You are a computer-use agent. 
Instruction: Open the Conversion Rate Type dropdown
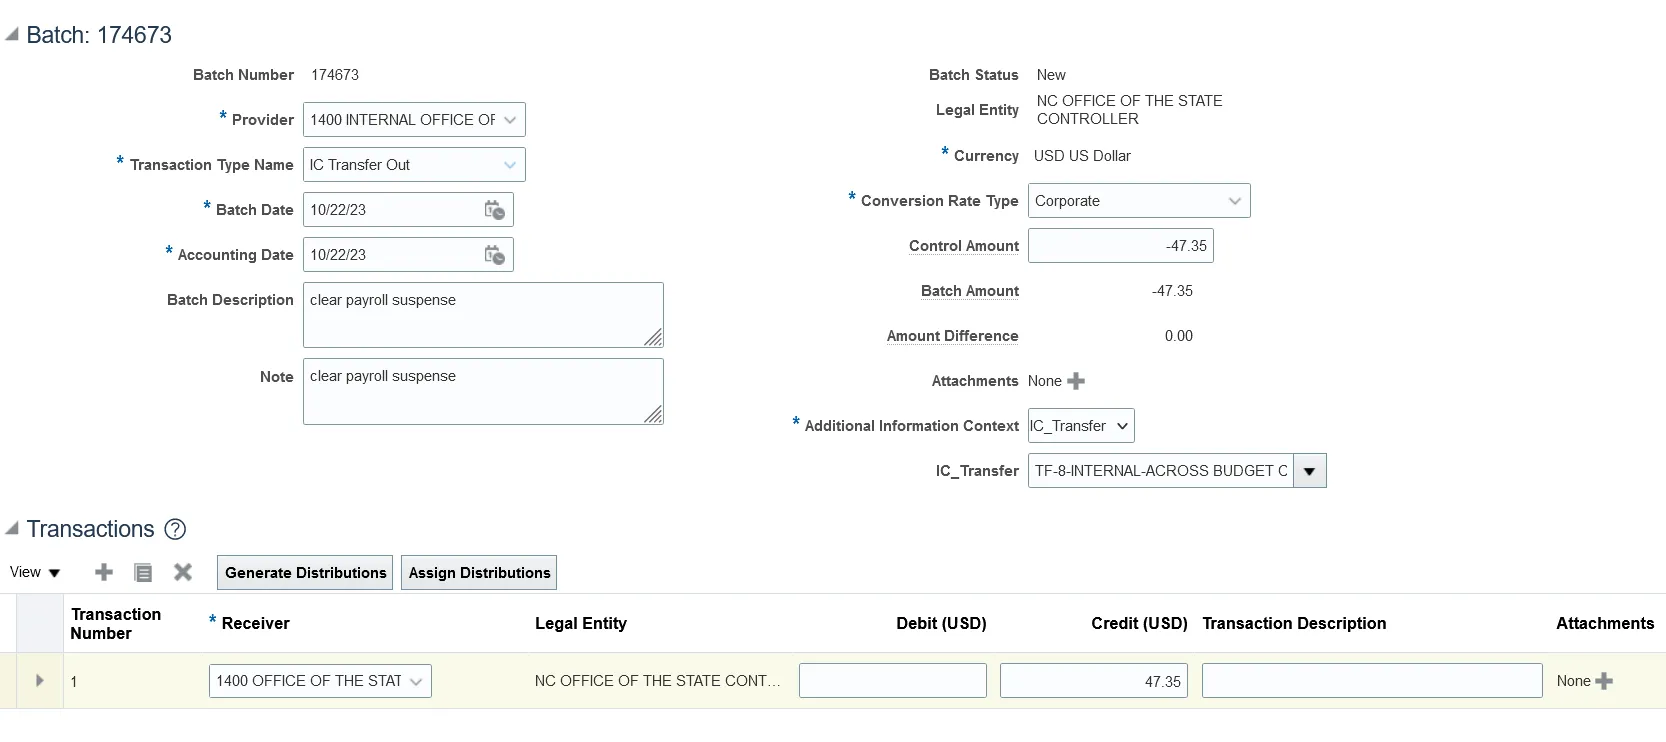pyautogui.click(x=1235, y=201)
